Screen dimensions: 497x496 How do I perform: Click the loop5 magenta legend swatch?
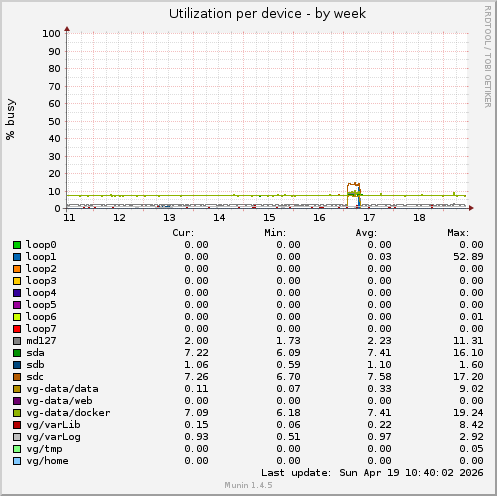[17, 305]
